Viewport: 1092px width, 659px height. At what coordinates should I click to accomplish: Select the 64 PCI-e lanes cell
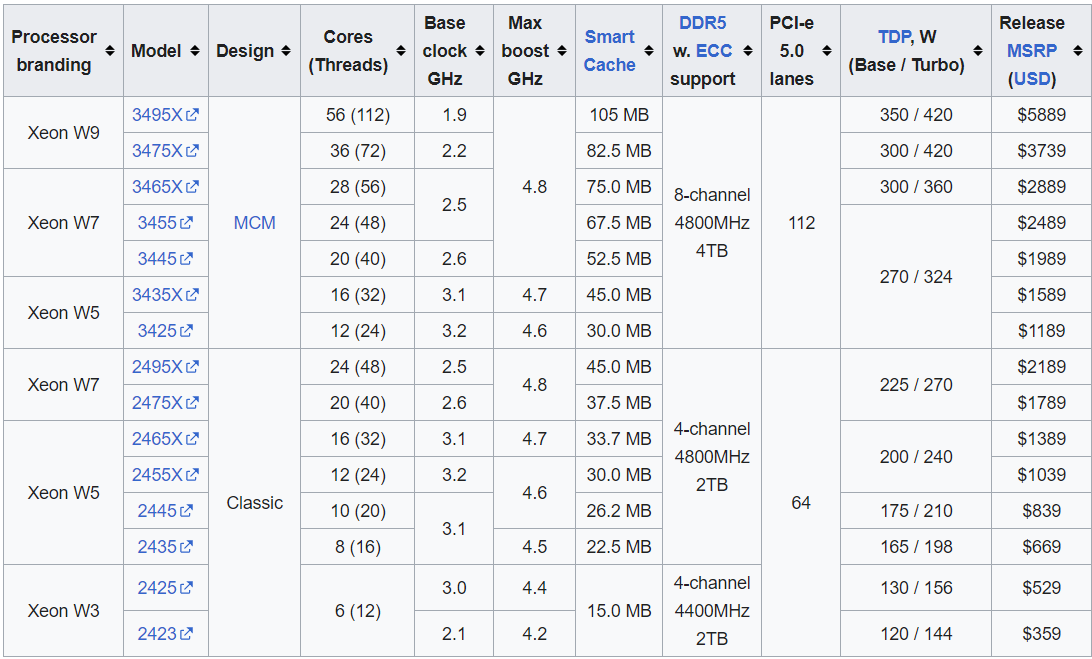click(801, 502)
